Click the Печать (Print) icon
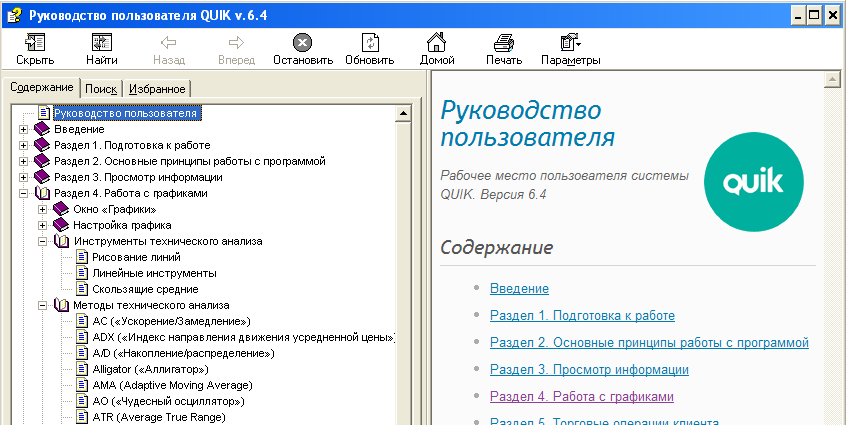Viewport: 846px width, 425px height. pyautogui.click(x=504, y=43)
